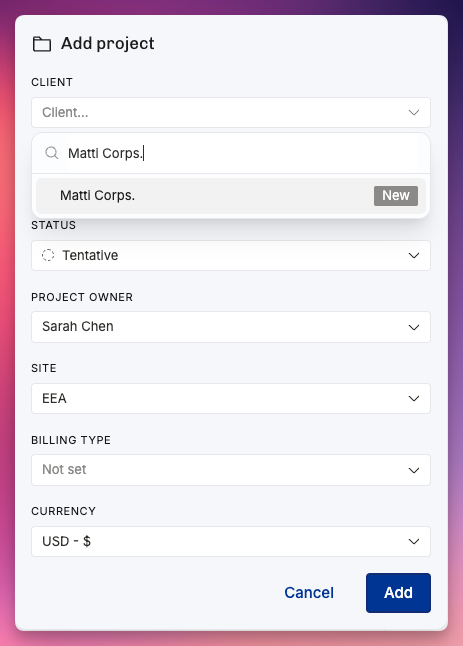The width and height of the screenshot is (463, 646).
Task: Open the USD - $ currency dropdown
Action: click(x=231, y=541)
